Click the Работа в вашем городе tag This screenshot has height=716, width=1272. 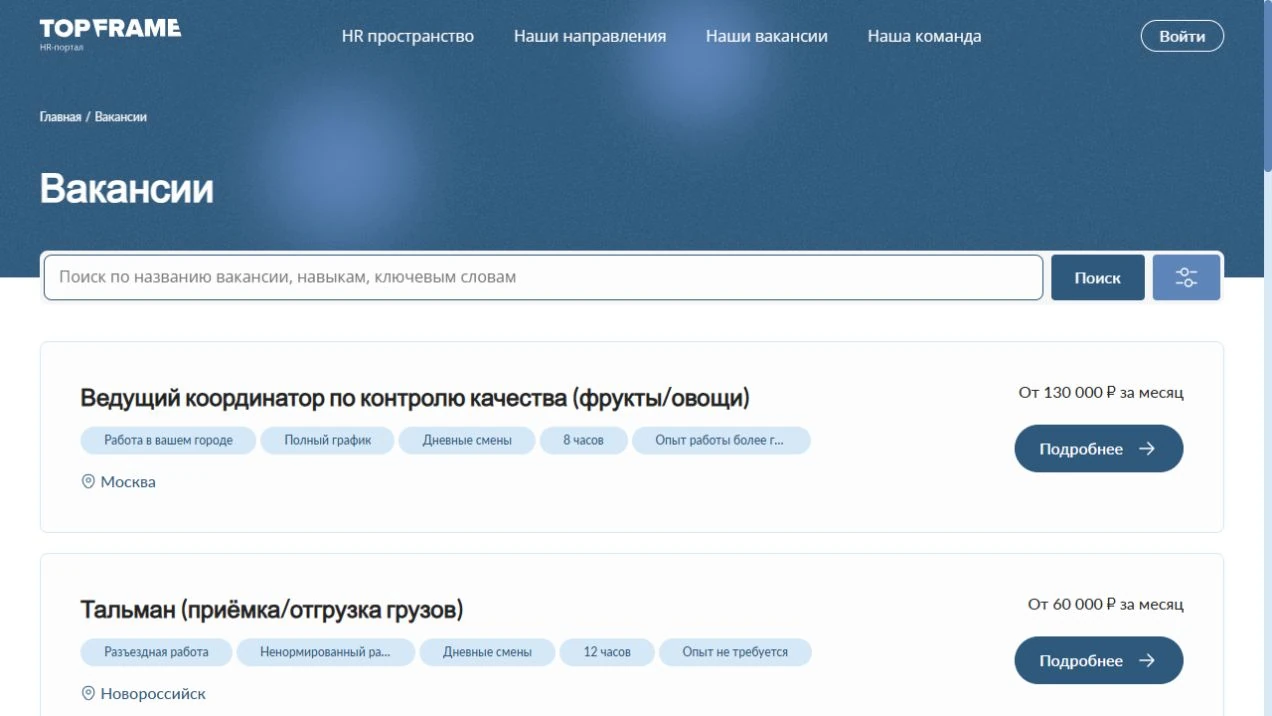click(168, 441)
